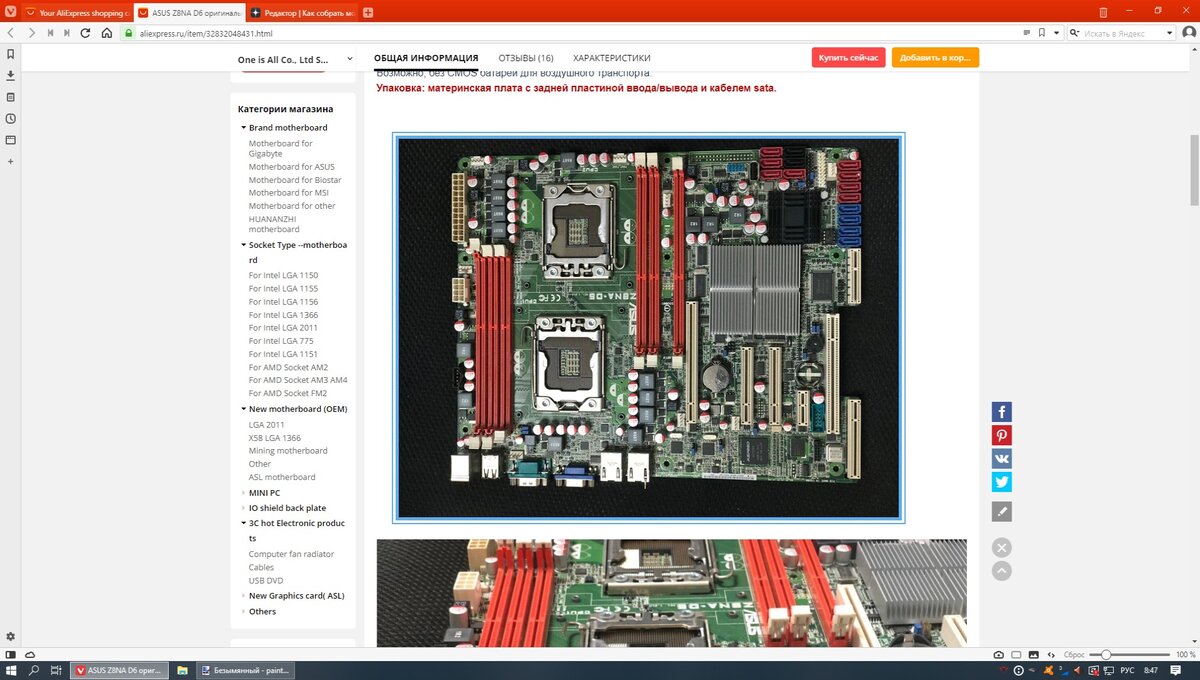
Task: Open the Downloads panel in sidebar
Action: tap(10, 75)
